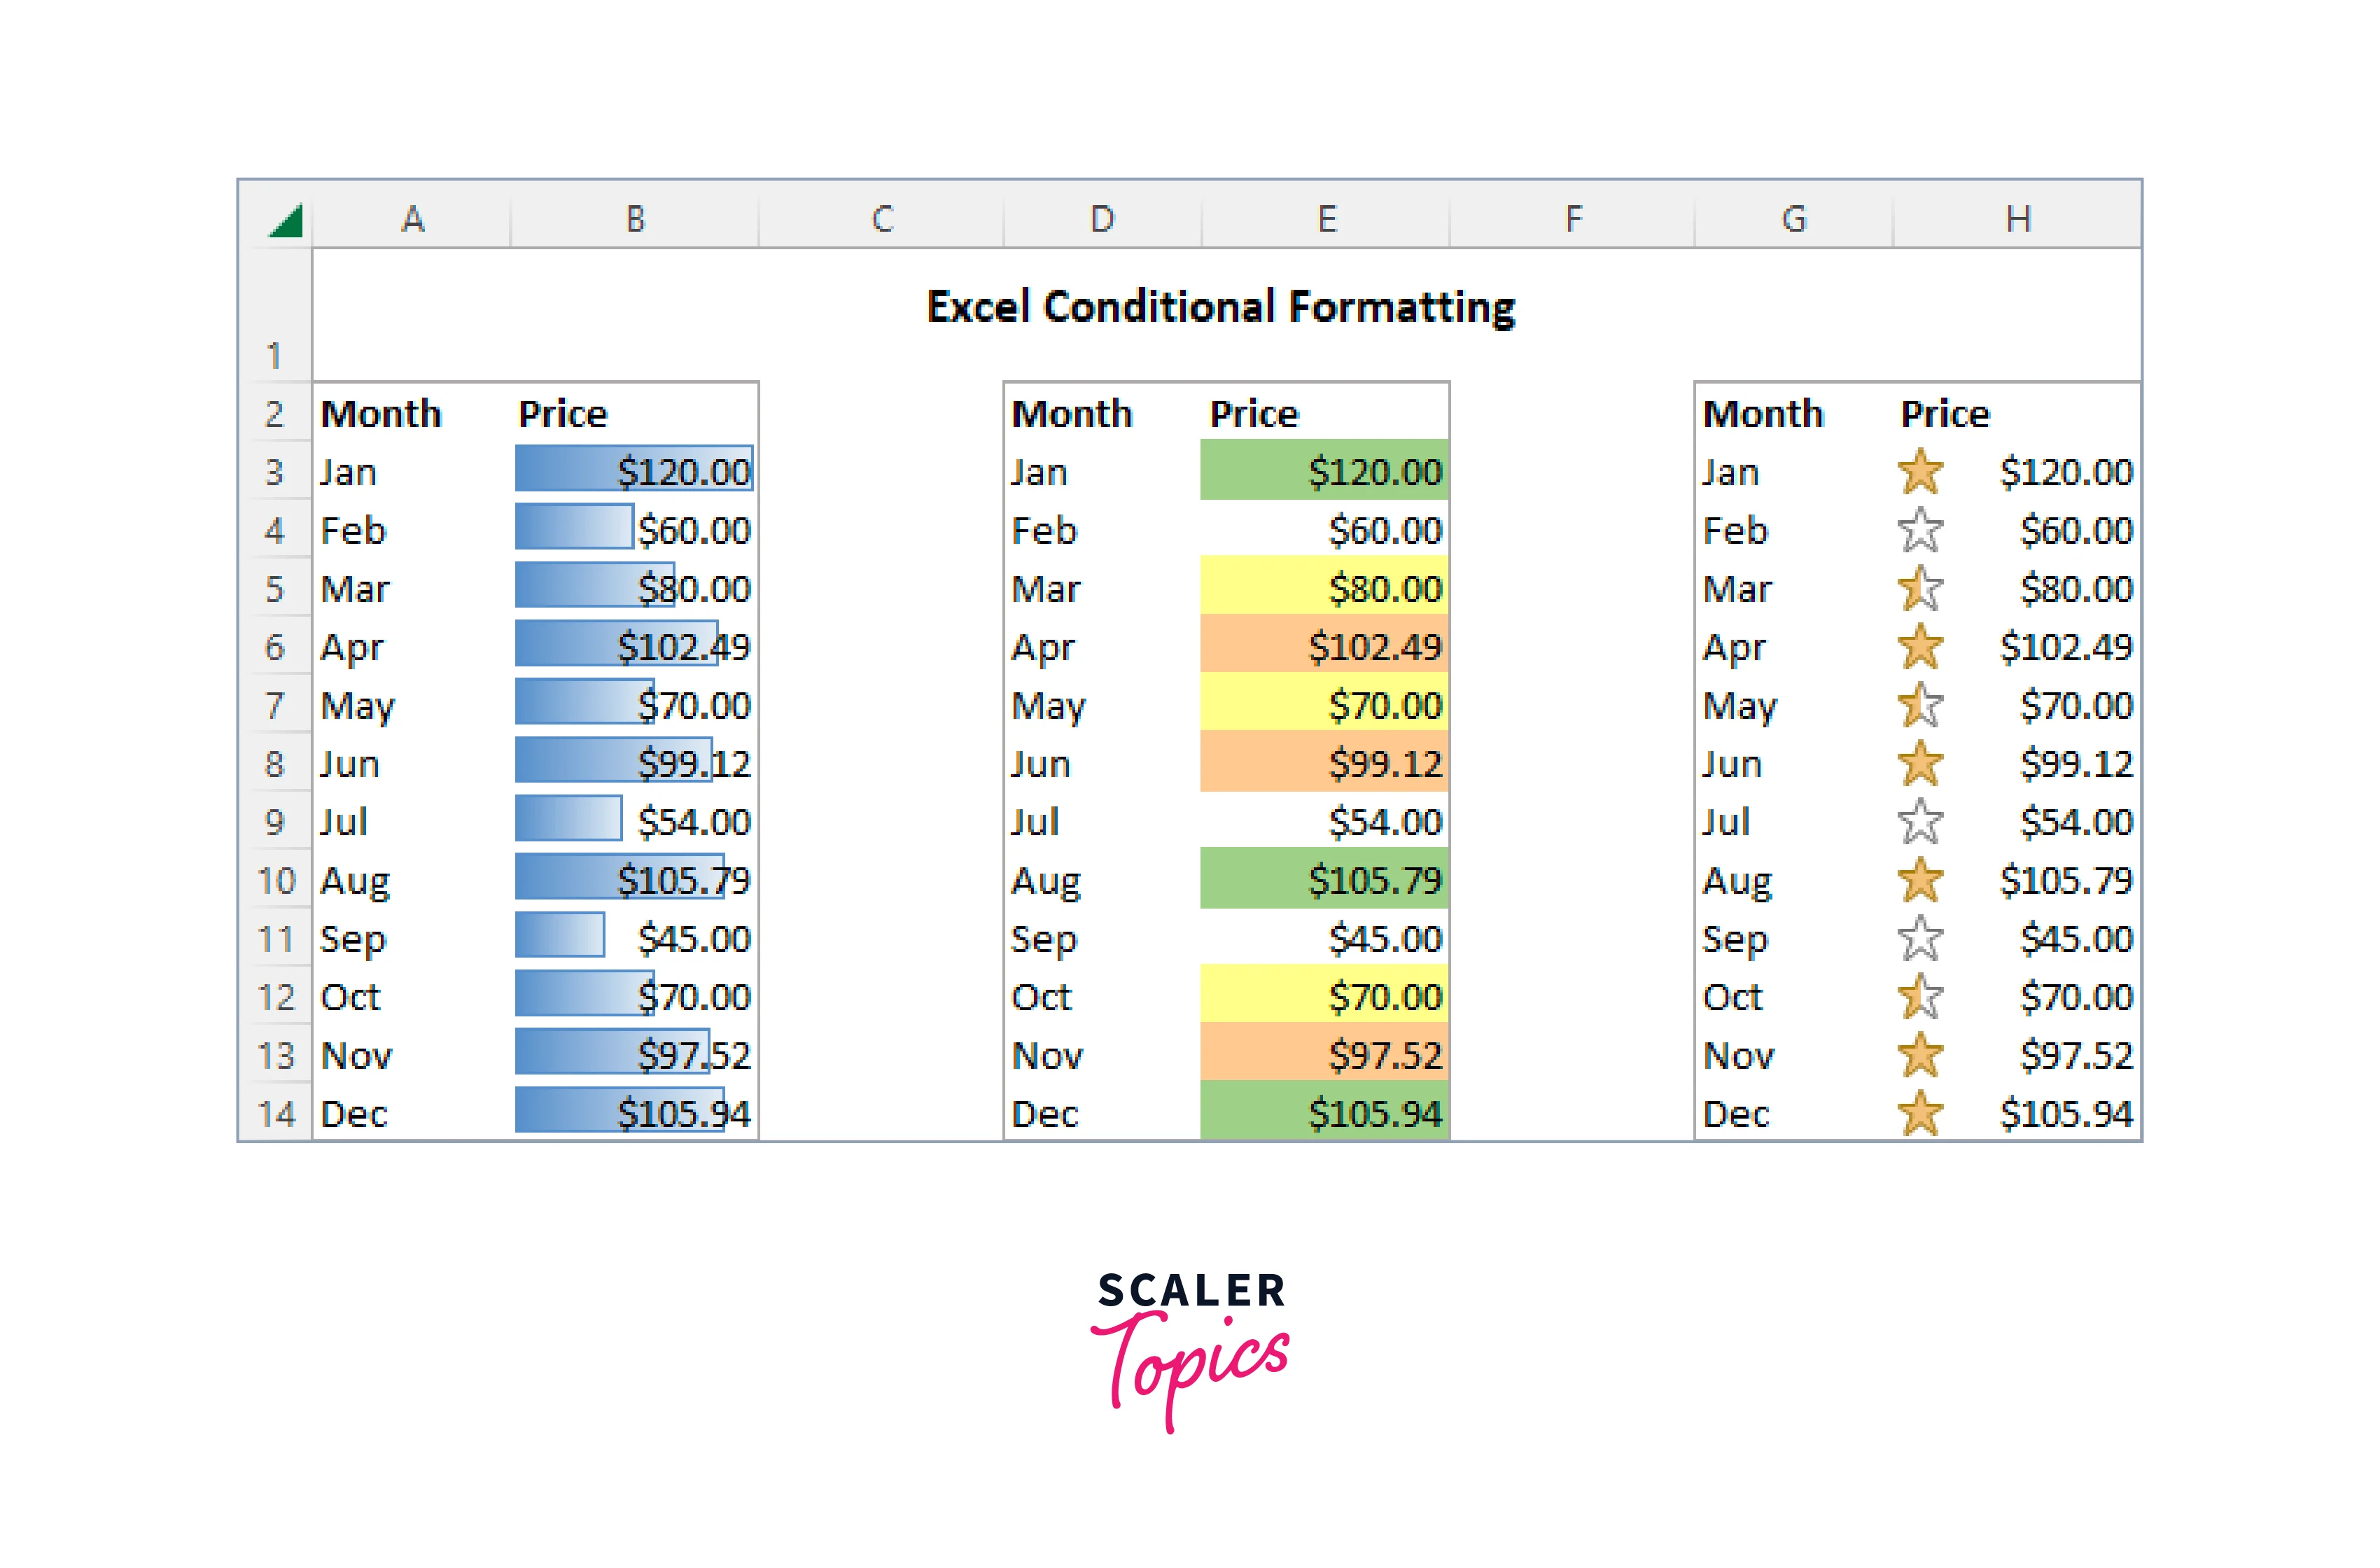Select column H header

point(2018,219)
